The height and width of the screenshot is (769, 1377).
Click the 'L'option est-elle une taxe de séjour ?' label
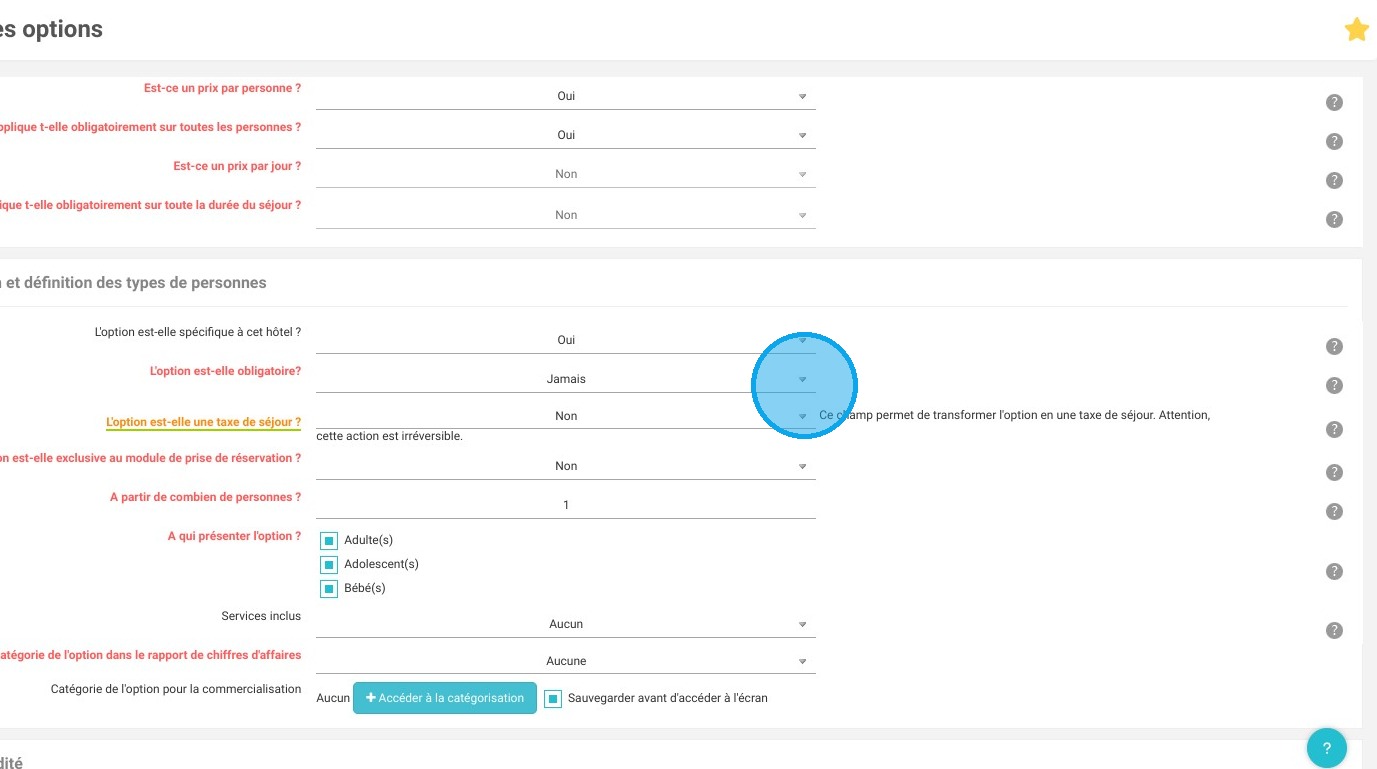[204, 422]
